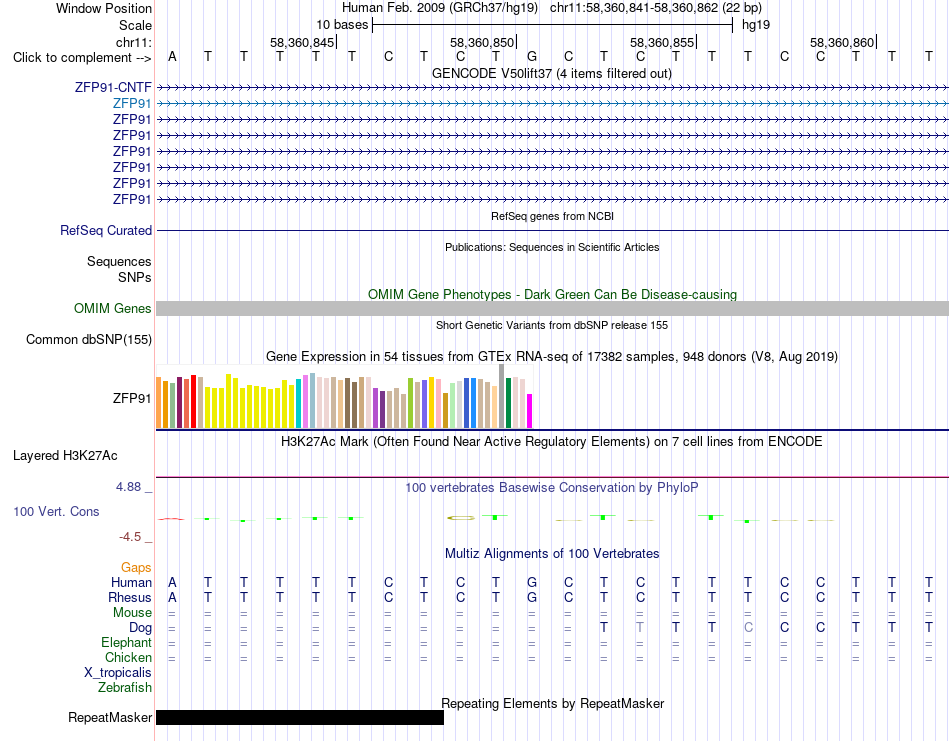
Task: Click the chr11:58,360,841-58,360,862 position text
Action: click(656, 8)
